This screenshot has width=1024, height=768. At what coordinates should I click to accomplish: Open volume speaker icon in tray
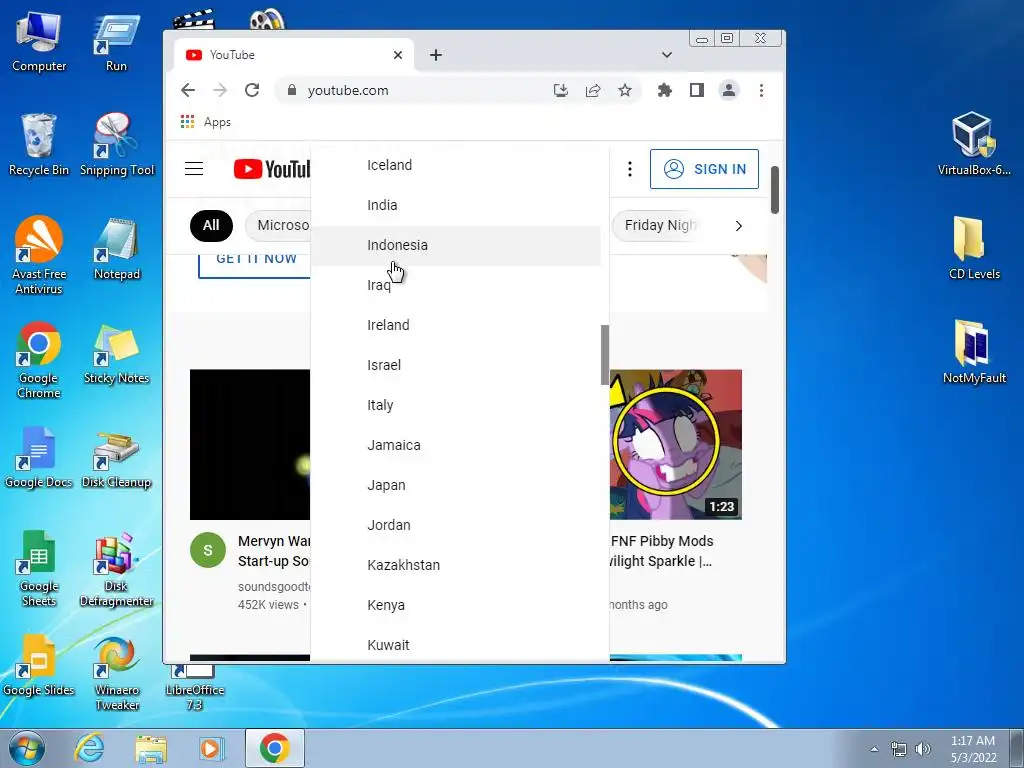click(923, 748)
